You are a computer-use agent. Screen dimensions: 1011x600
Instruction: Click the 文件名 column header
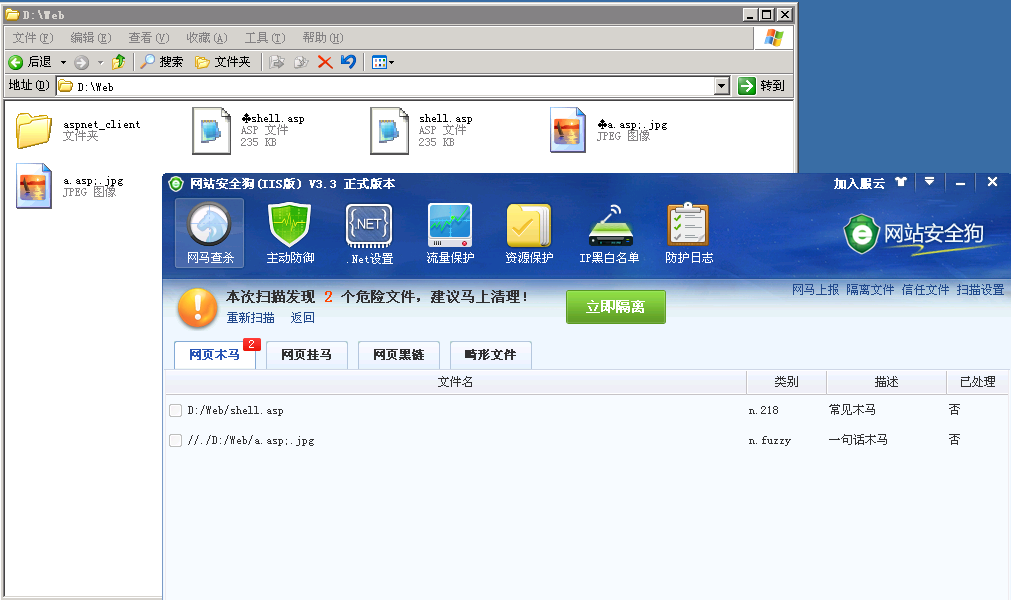coord(455,382)
